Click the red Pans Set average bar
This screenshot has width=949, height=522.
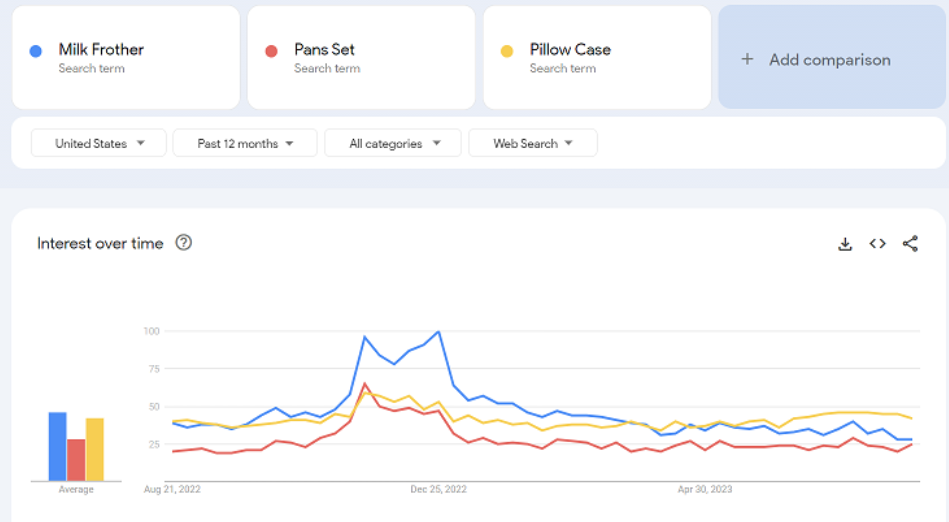coord(76,460)
